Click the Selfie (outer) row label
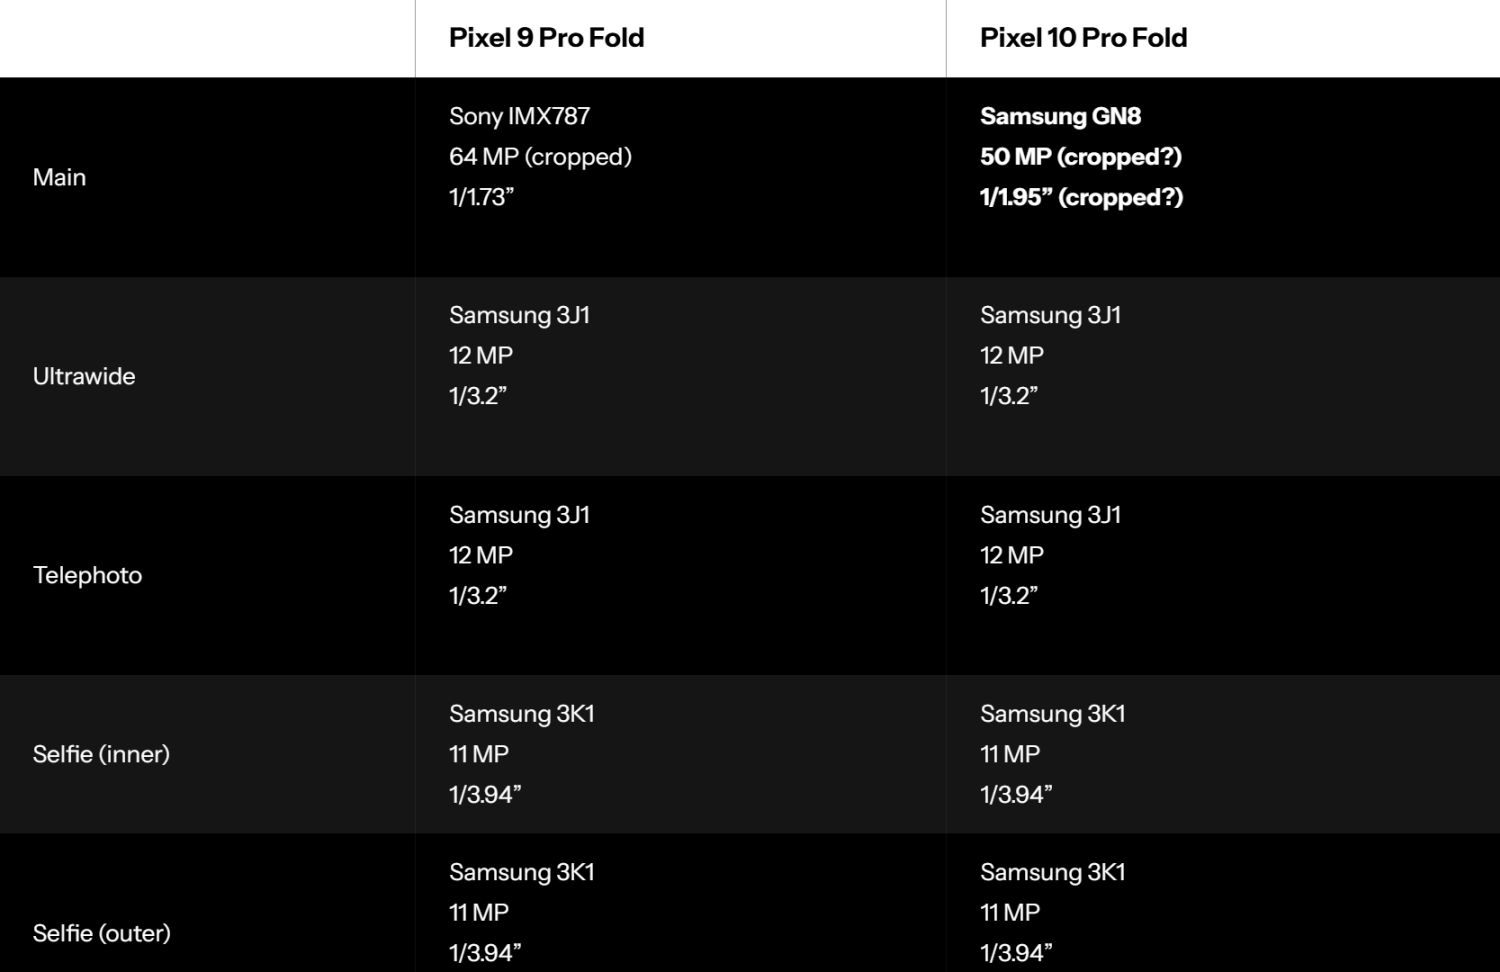Screen dimensions: 1500x972 point(101,933)
